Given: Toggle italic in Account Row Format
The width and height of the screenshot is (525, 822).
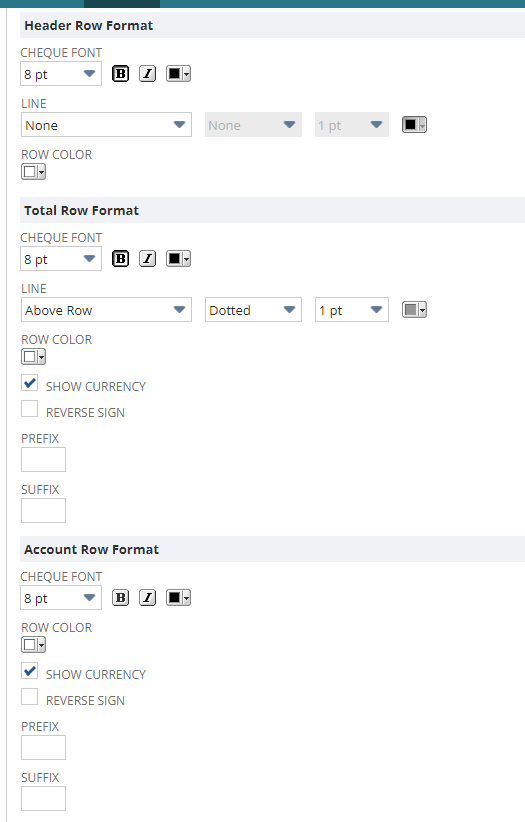Looking at the screenshot, I should pyautogui.click(x=147, y=598).
